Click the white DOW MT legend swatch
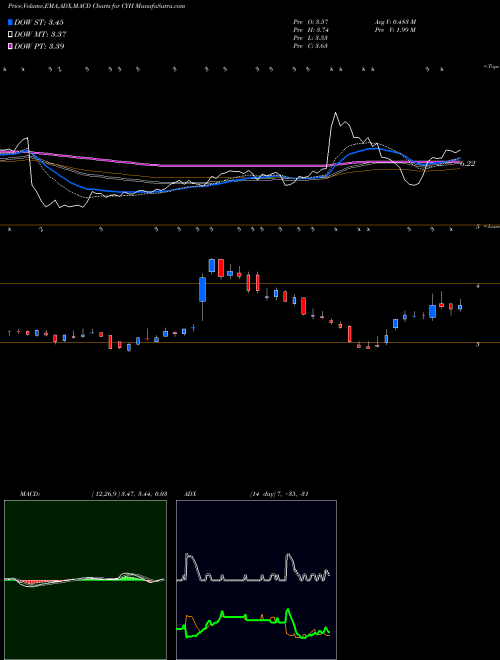500x660 pixels. pos(10,34)
